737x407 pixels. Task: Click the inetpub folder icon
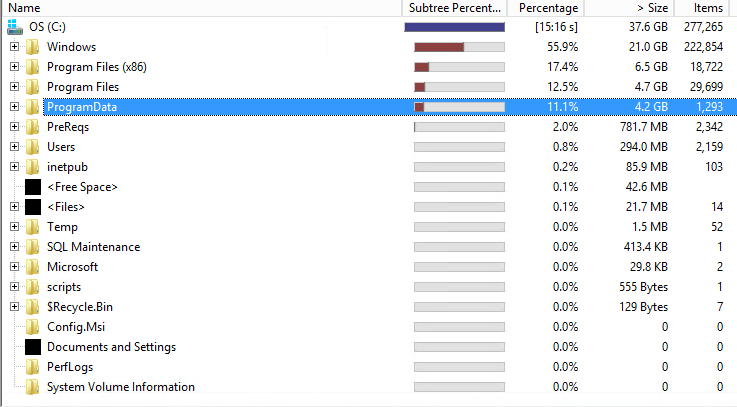[x=33, y=167]
